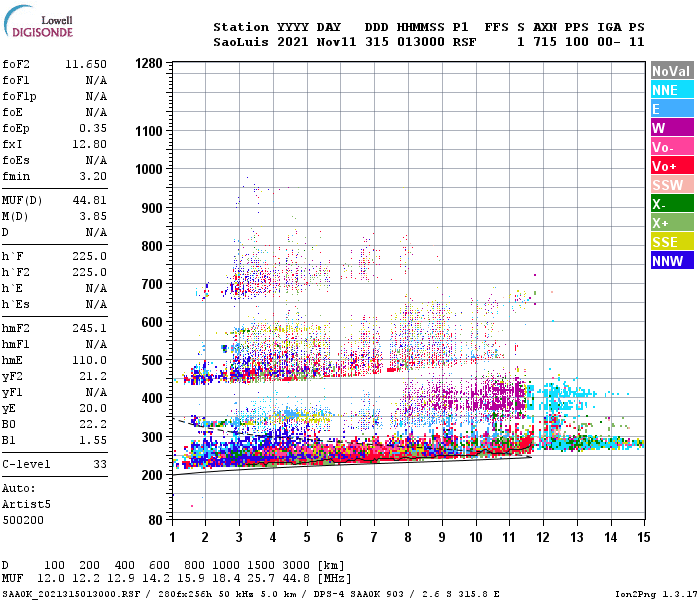Click the foEp value 0.35
The image size is (700, 600).
point(93,128)
